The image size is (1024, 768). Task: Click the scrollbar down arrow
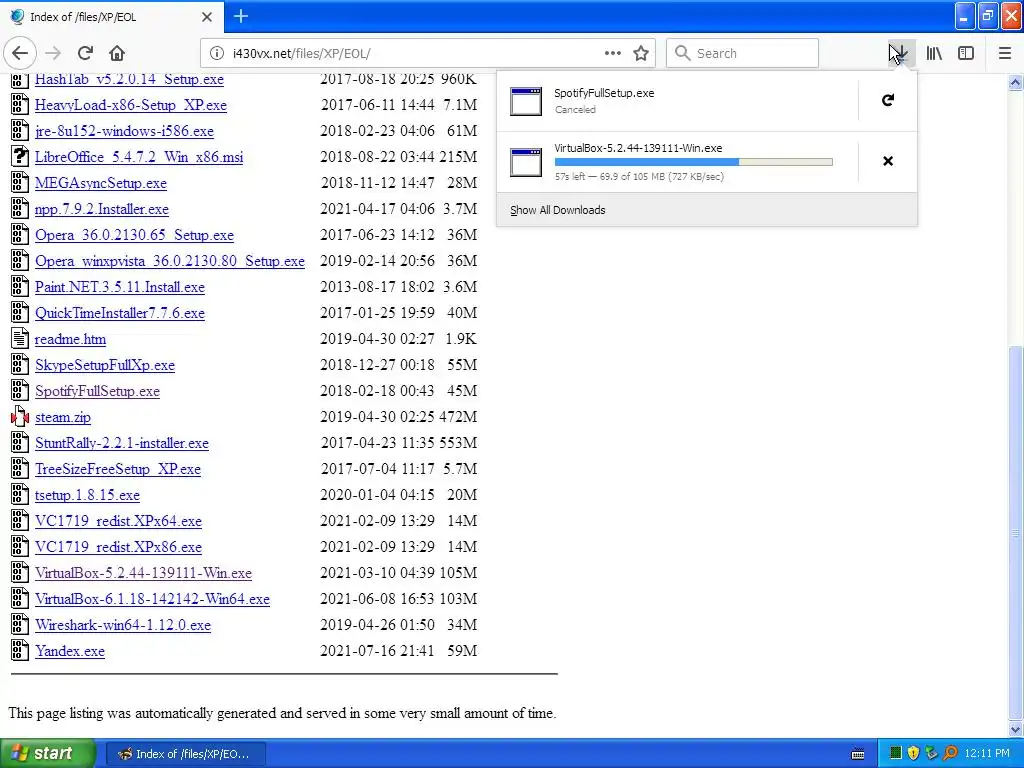click(1016, 729)
